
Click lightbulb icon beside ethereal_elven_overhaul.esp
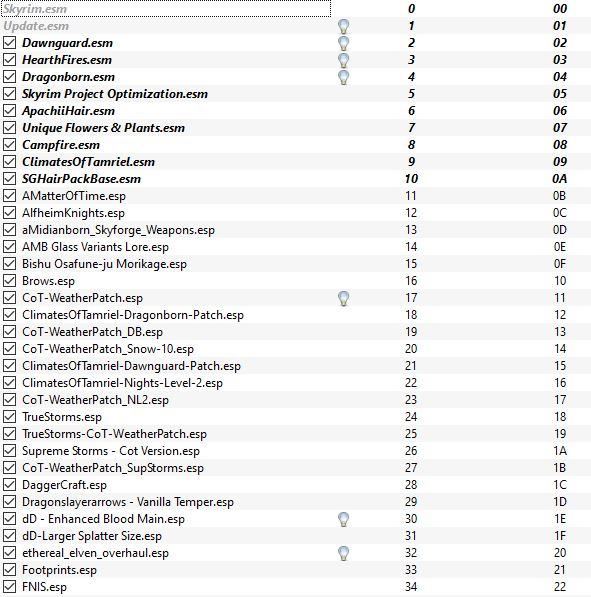pos(343,553)
